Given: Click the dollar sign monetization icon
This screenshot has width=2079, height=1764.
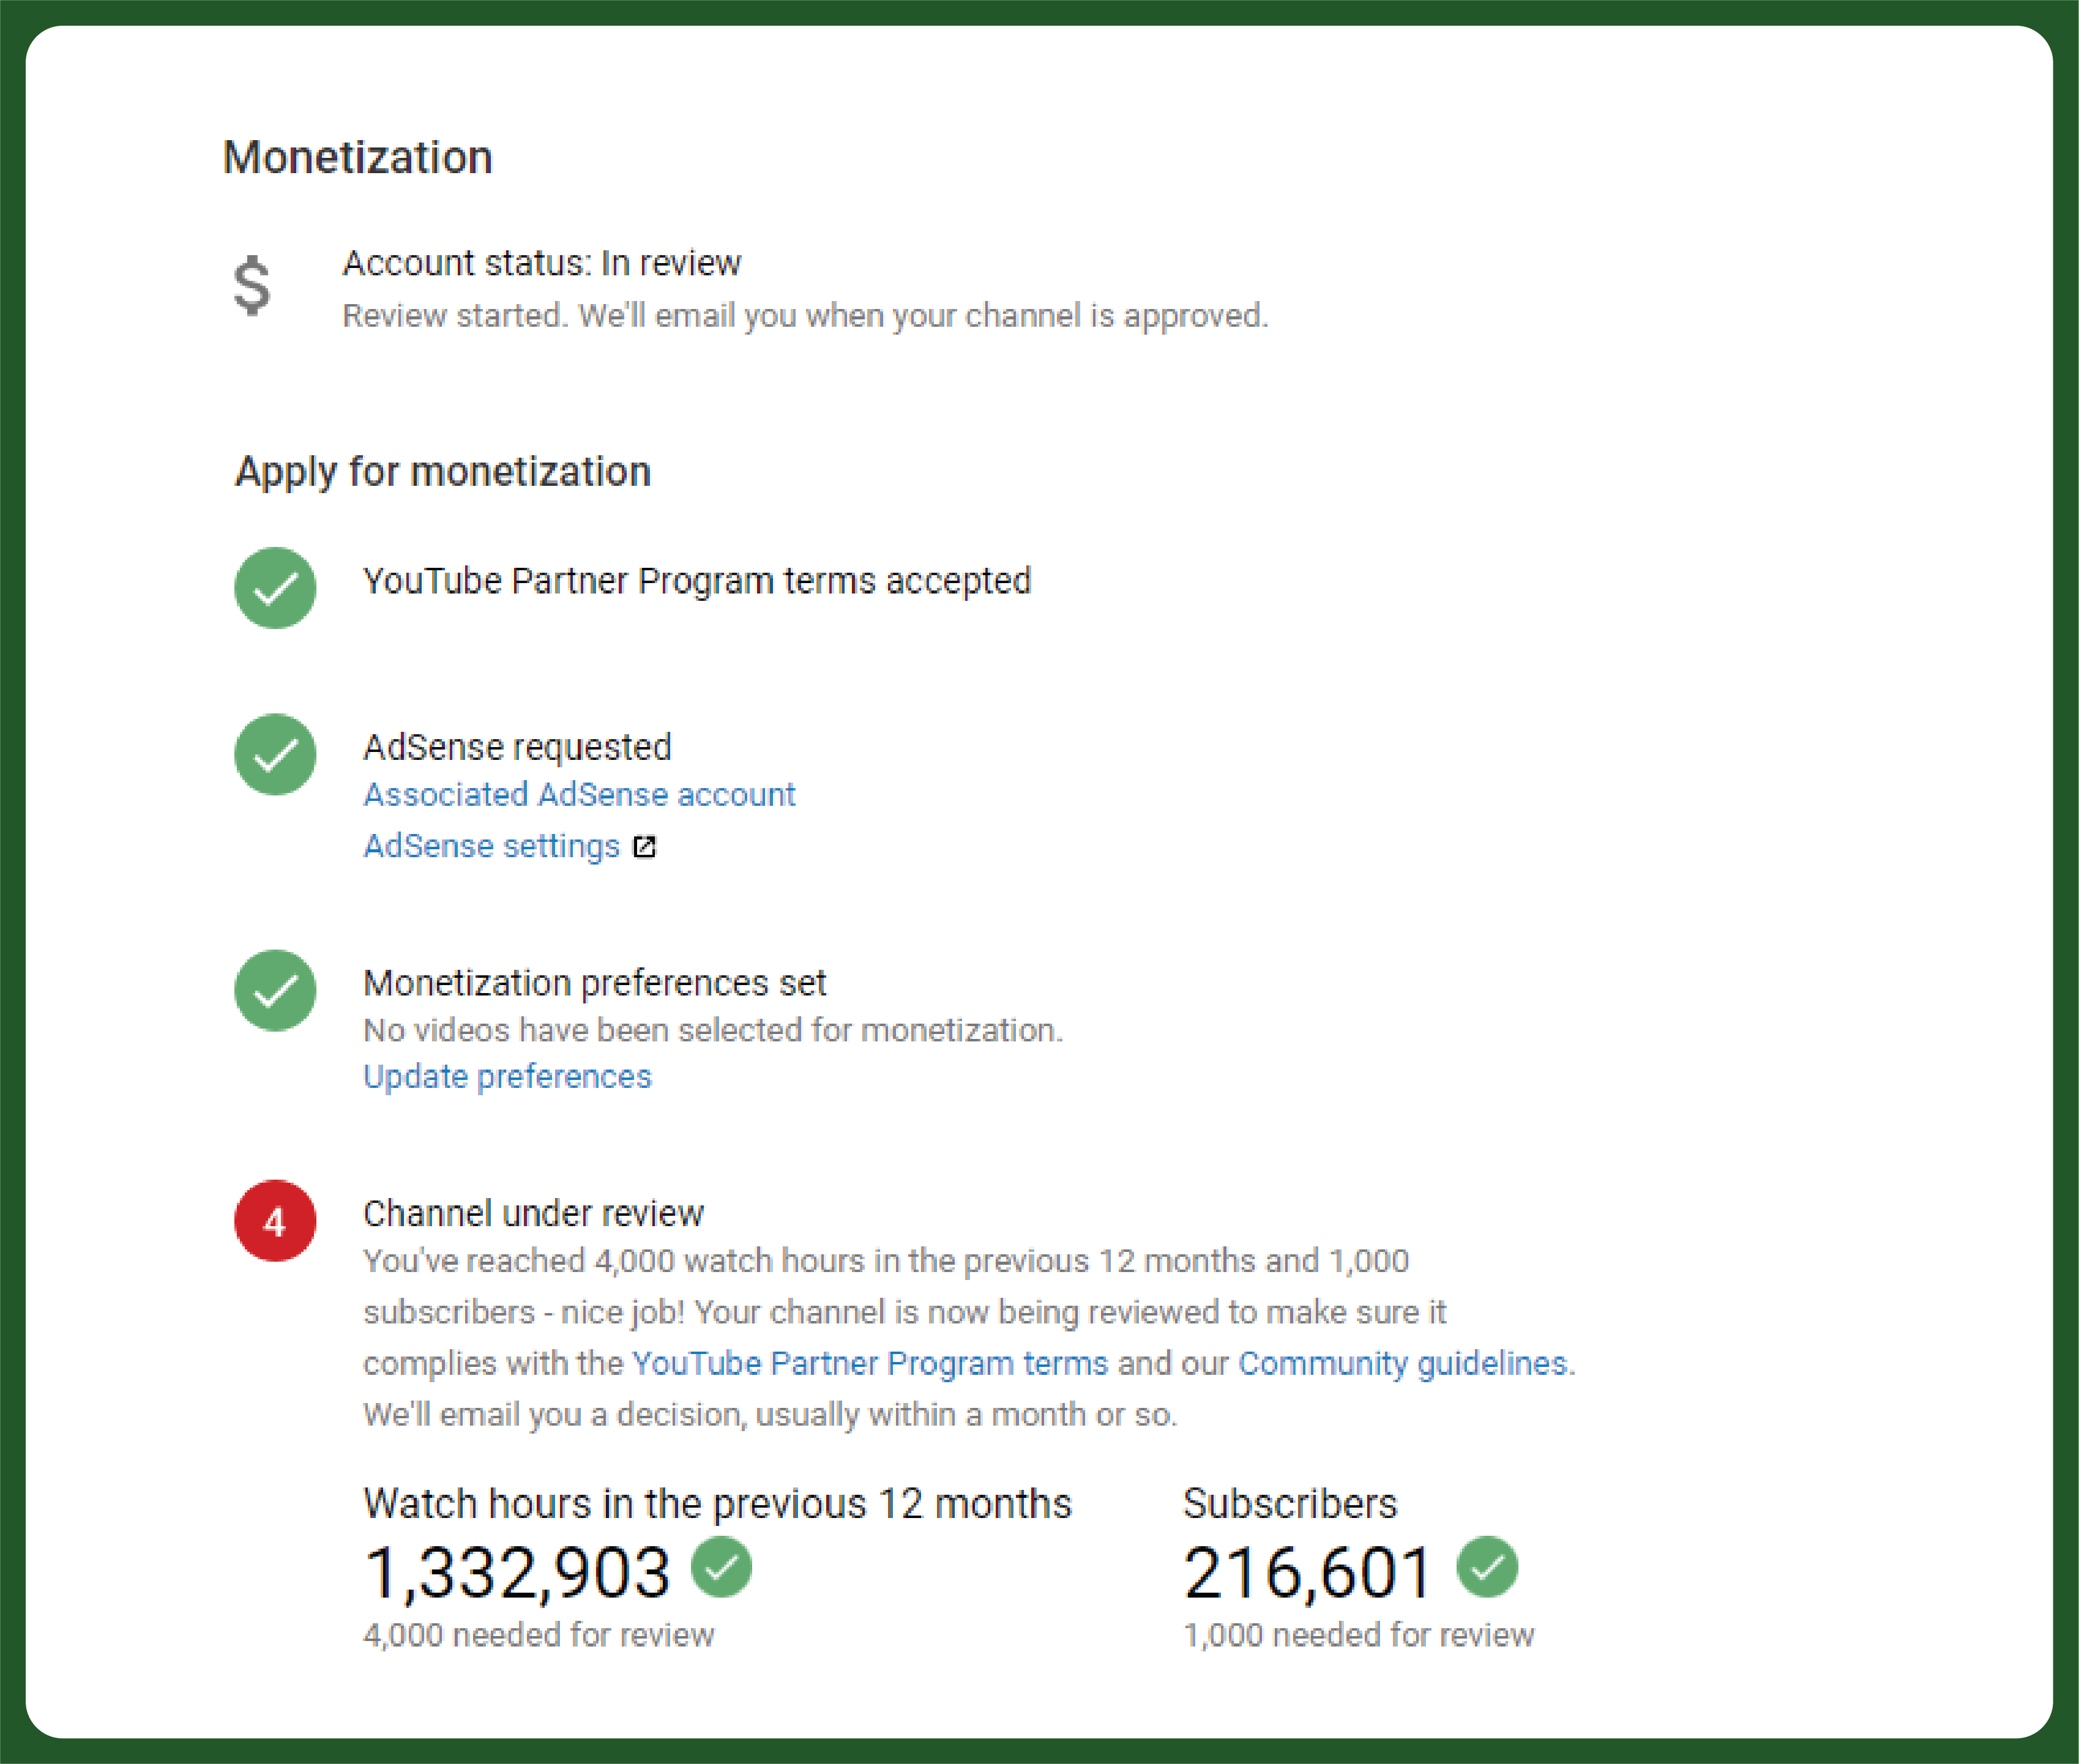Looking at the screenshot, I should click(x=252, y=286).
